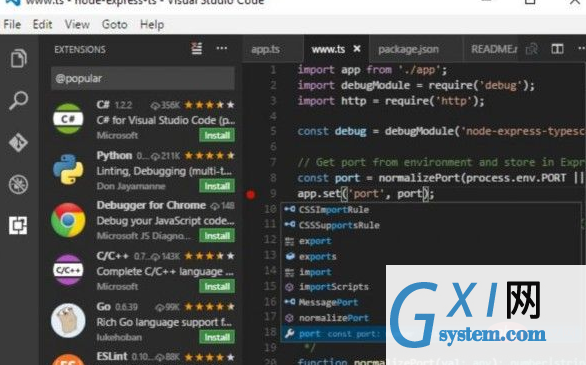
Task: Click 'debugModule' on code line 2
Action: click(x=375, y=85)
